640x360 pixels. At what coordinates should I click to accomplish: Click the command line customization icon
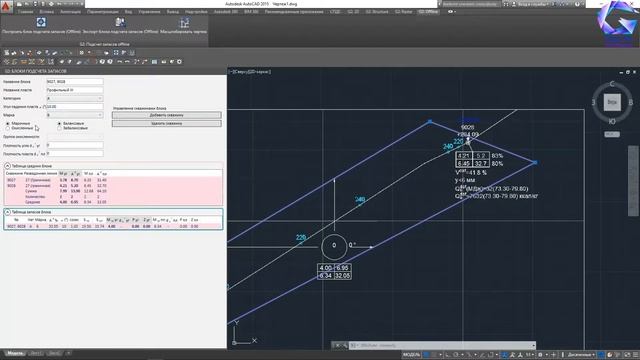344,345
